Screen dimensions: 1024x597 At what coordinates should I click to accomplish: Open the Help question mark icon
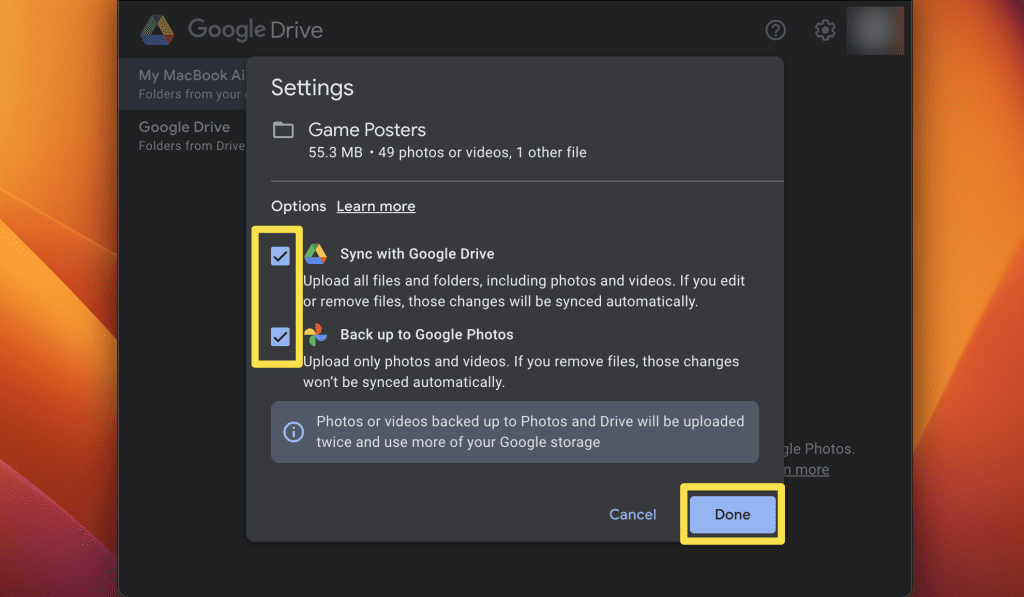(775, 30)
